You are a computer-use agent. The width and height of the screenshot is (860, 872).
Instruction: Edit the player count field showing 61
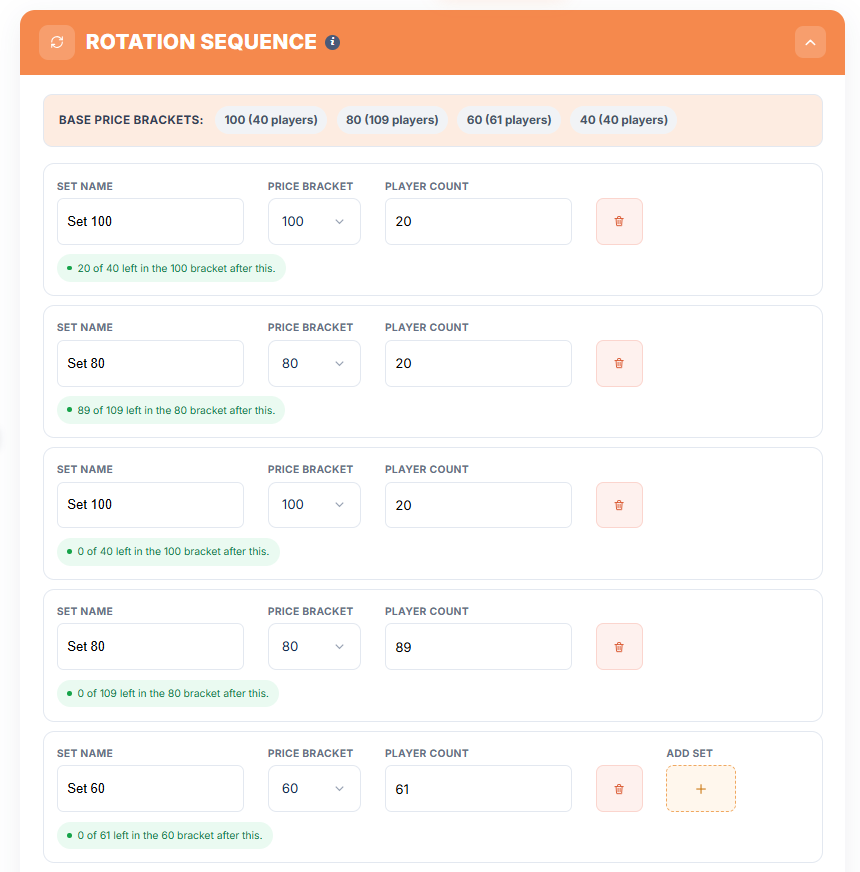coord(478,789)
